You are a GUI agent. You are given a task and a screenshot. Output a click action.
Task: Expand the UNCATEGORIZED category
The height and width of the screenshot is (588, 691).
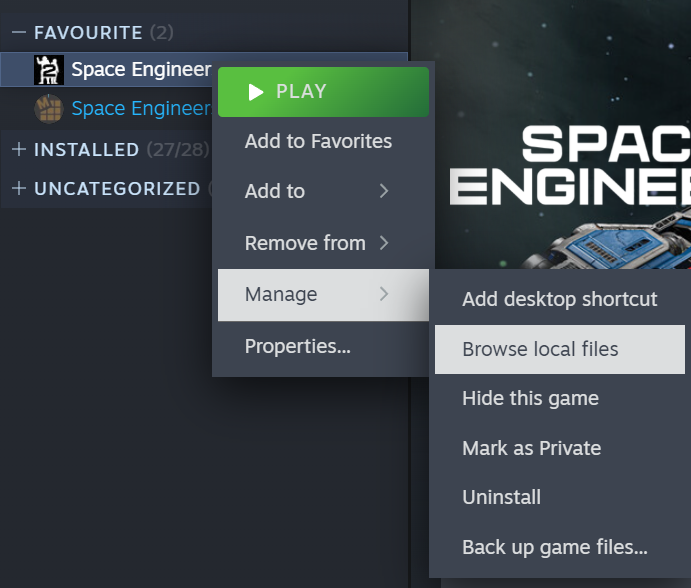[18, 189]
